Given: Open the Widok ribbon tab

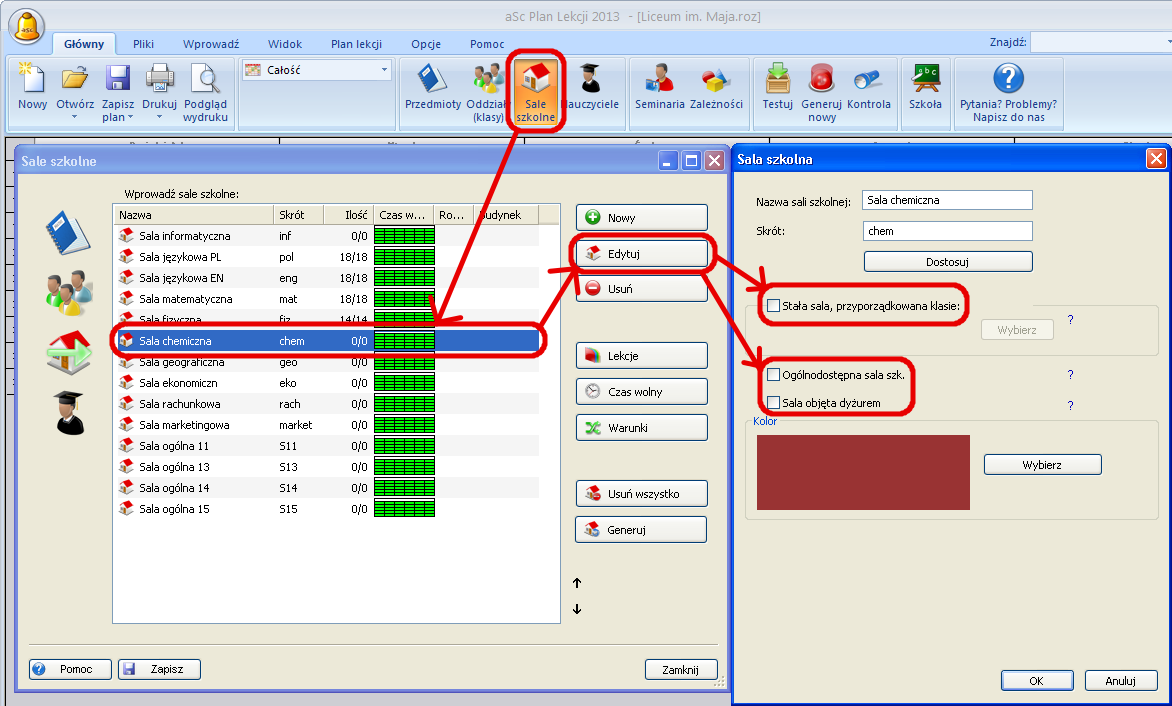Looking at the screenshot, I should coord(285,44).
